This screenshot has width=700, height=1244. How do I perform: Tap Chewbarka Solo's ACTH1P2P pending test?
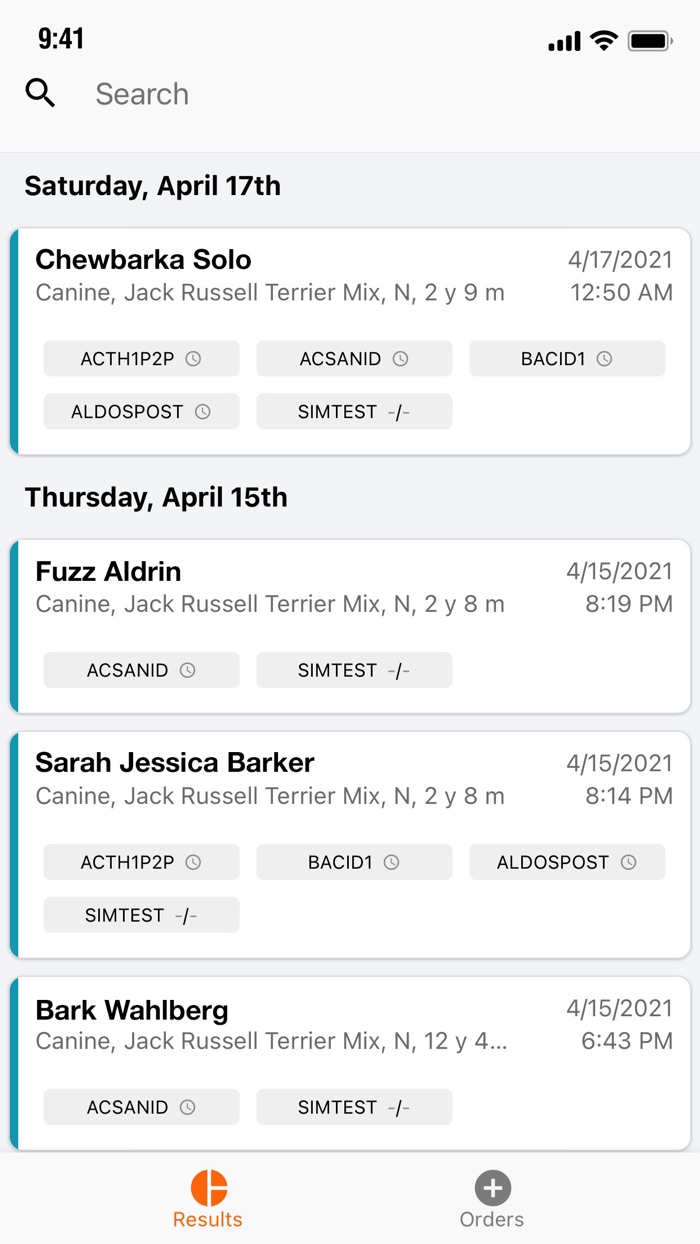[x=141, y=359]
